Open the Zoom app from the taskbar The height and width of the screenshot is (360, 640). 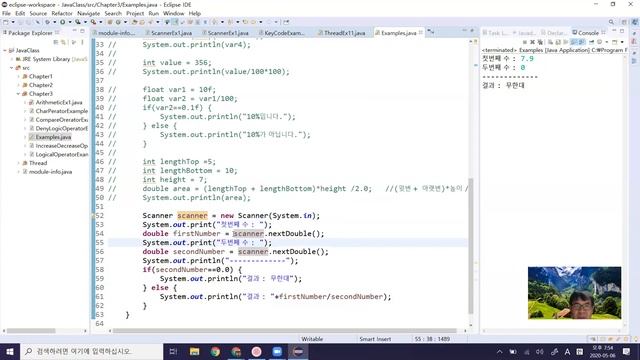pos(277,351)
